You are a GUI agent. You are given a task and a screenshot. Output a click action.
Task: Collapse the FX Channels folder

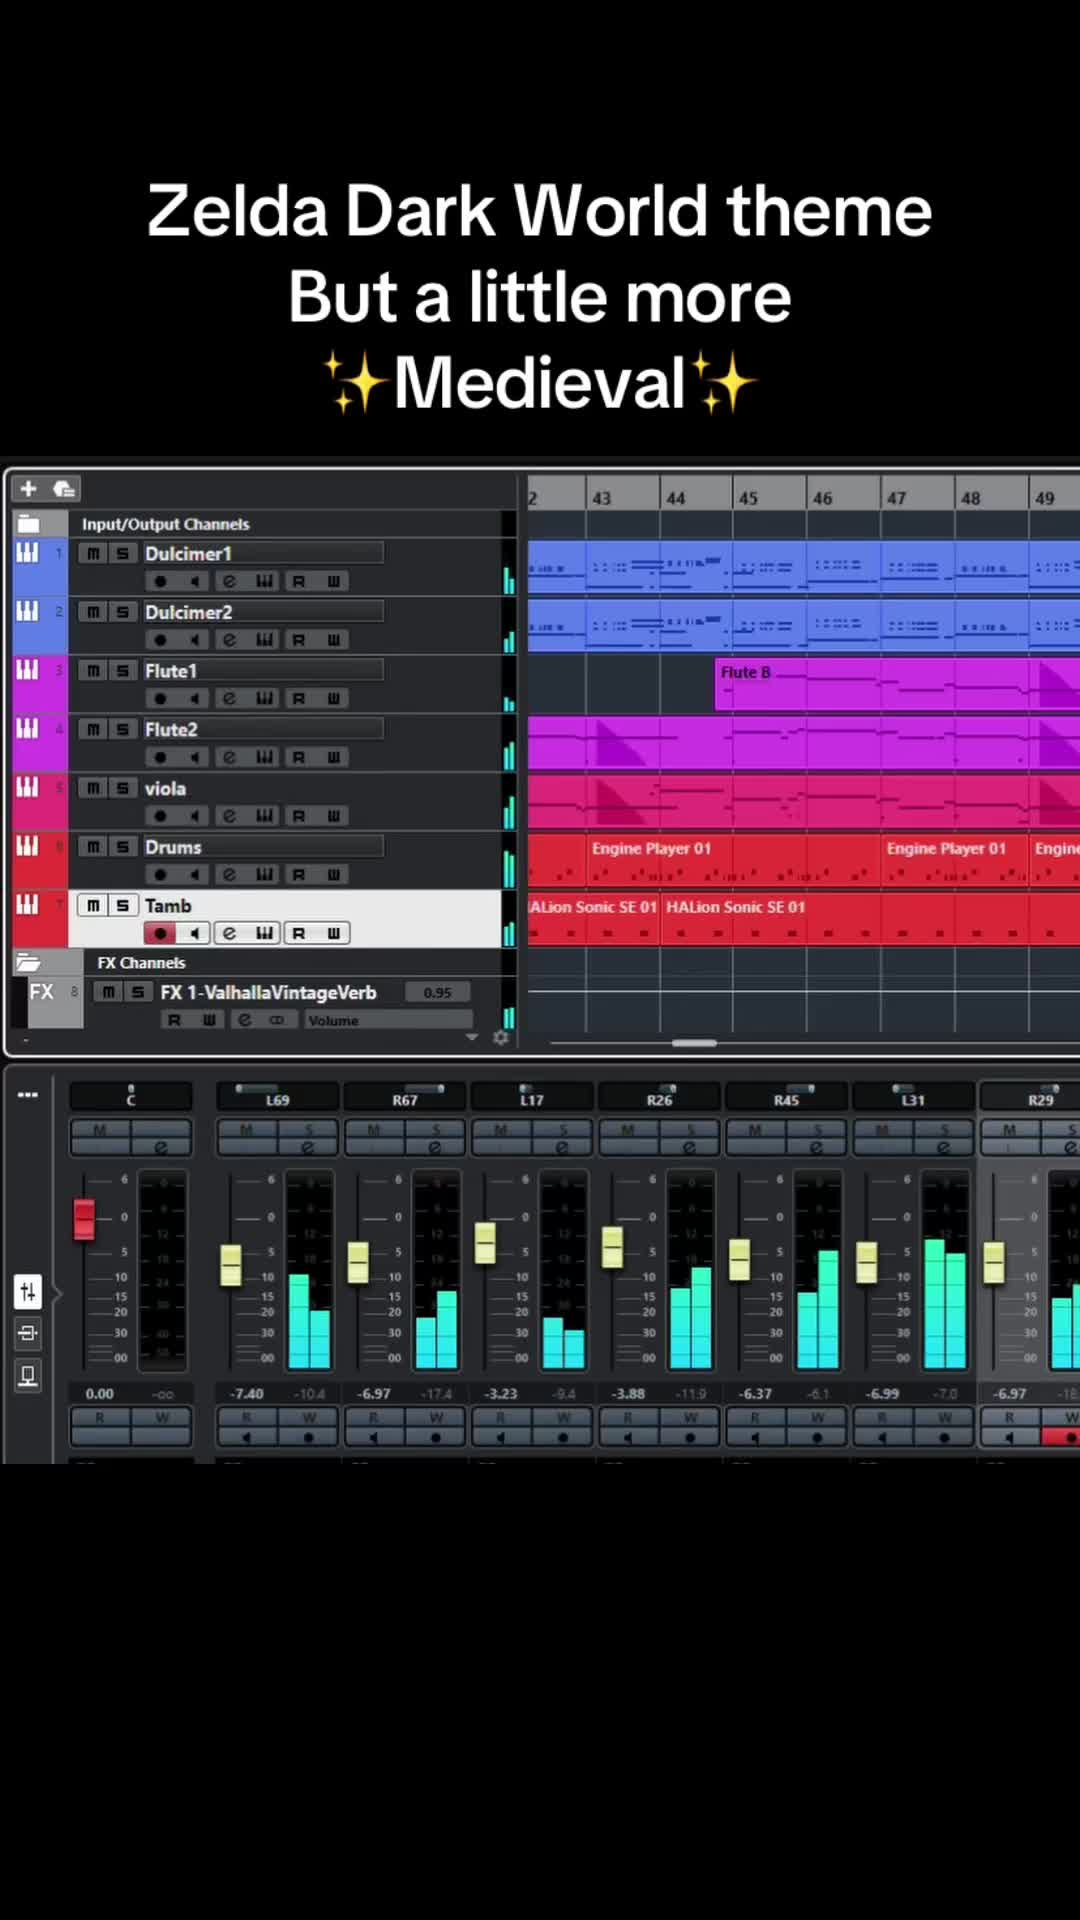pyautogui.click(x=28, y=963)
